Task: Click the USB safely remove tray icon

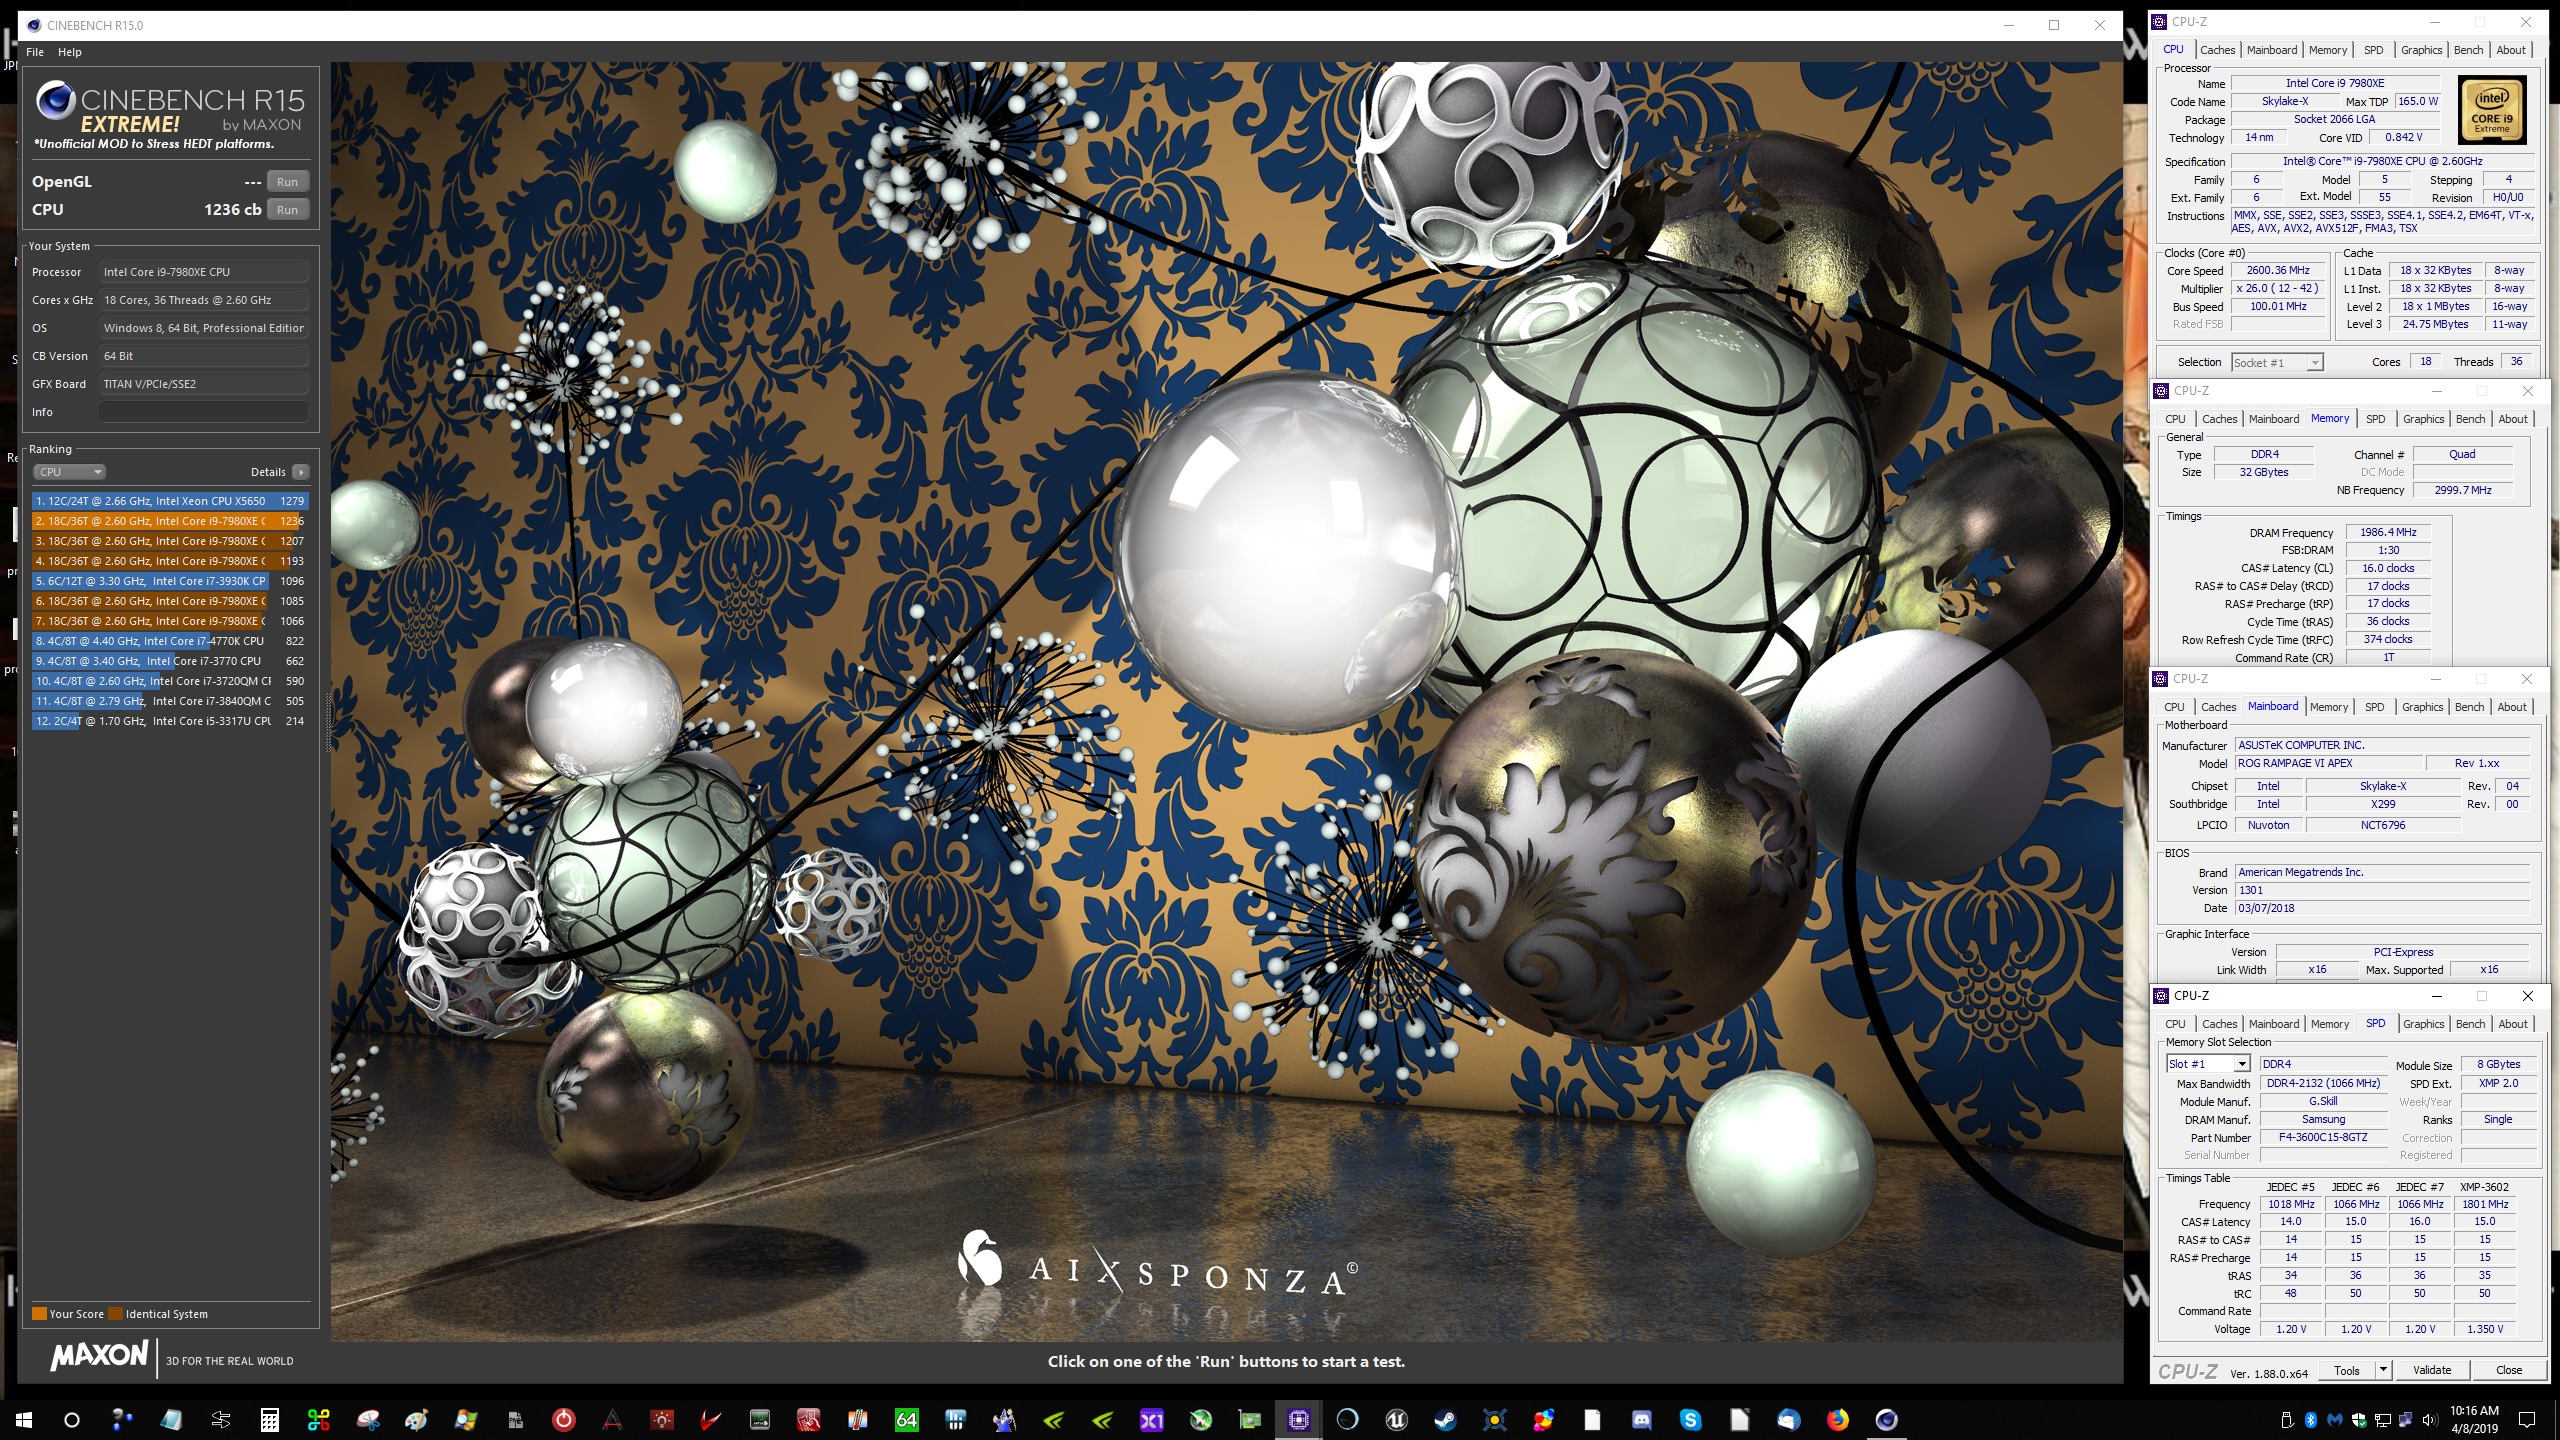Action: pyautogui.click(x=2287, y=1419)
